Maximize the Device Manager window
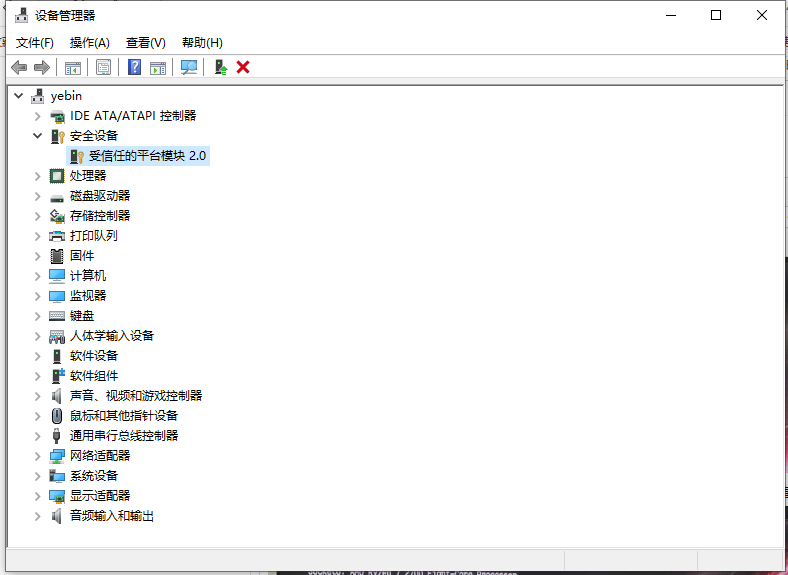Viewport: 788px width, 575px height. [x=716, y=15]
